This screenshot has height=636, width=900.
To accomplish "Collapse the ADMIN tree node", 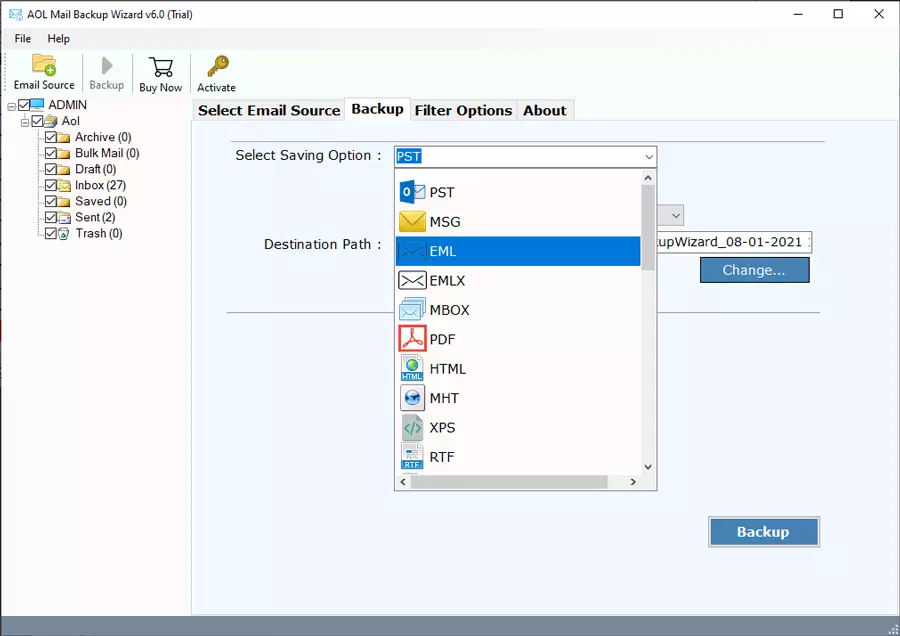I will pyautogui.click(x=11, y=107).
